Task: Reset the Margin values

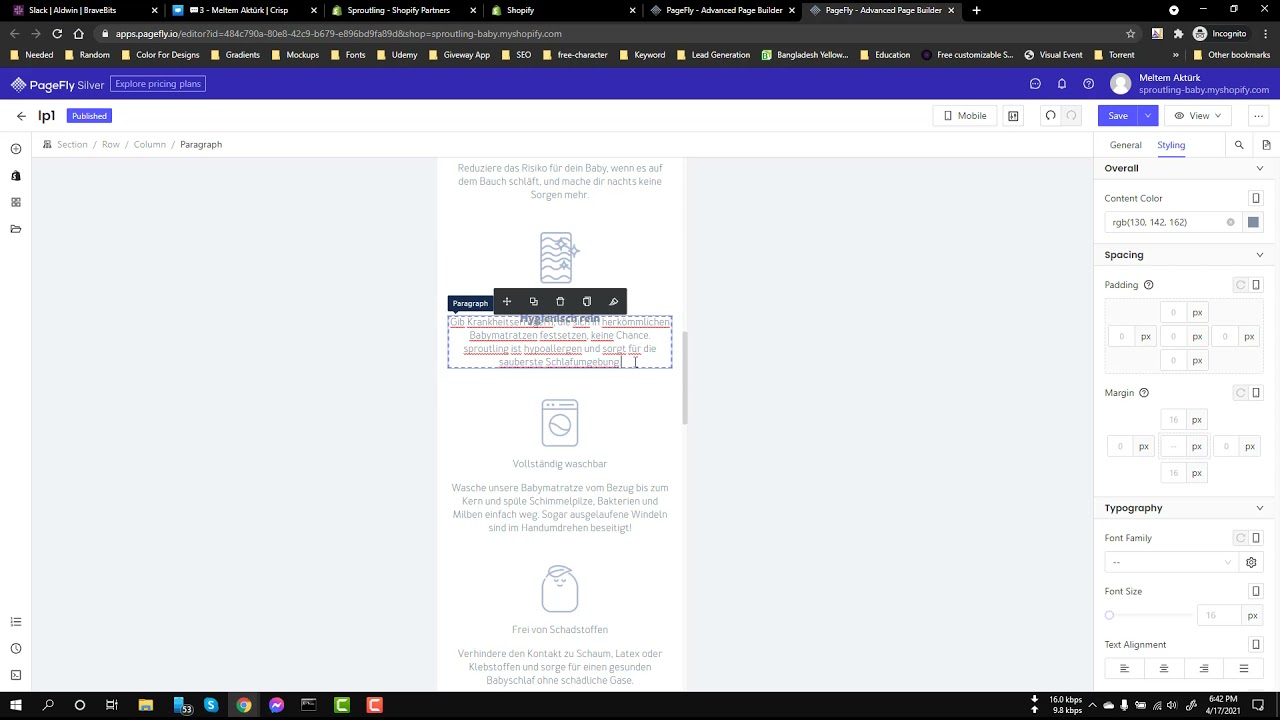Action: coord(1241,393)
